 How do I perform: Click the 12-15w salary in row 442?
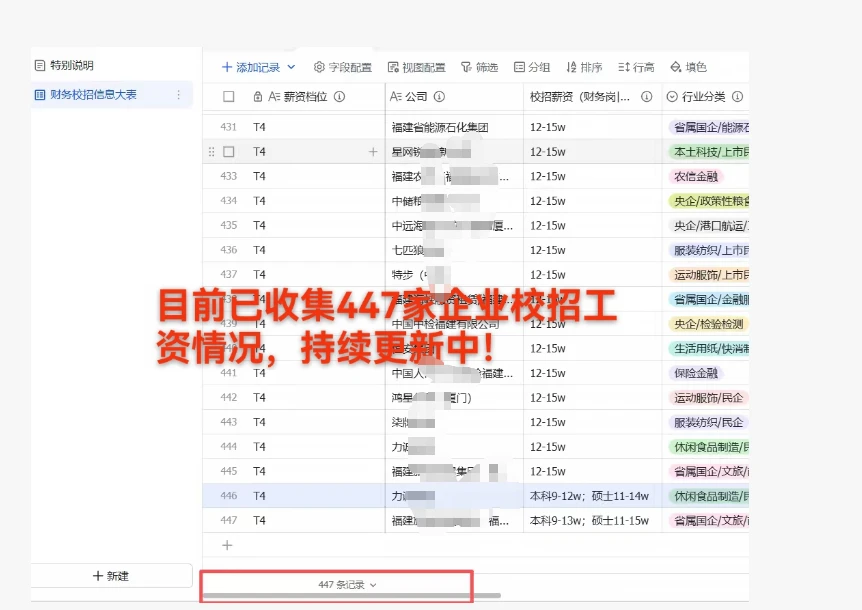(x=548, y=398)
